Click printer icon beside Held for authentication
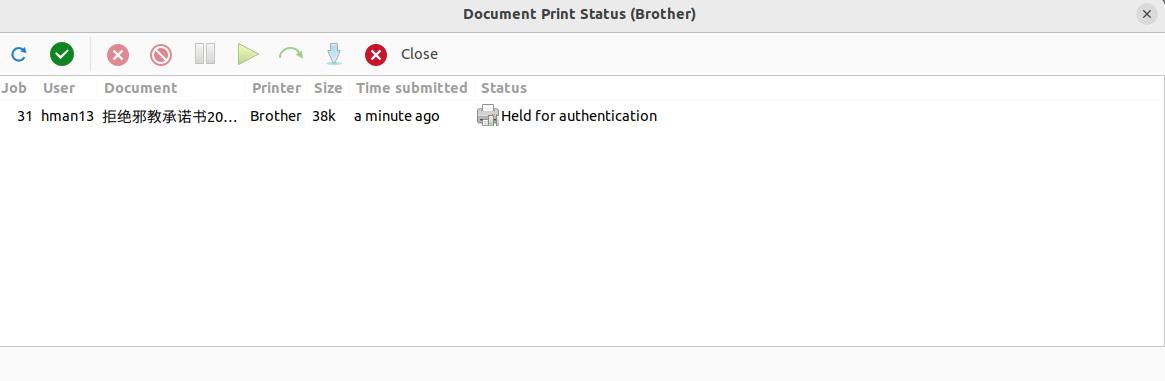The width and height of the screenshot is (1165, 381). 487,116
